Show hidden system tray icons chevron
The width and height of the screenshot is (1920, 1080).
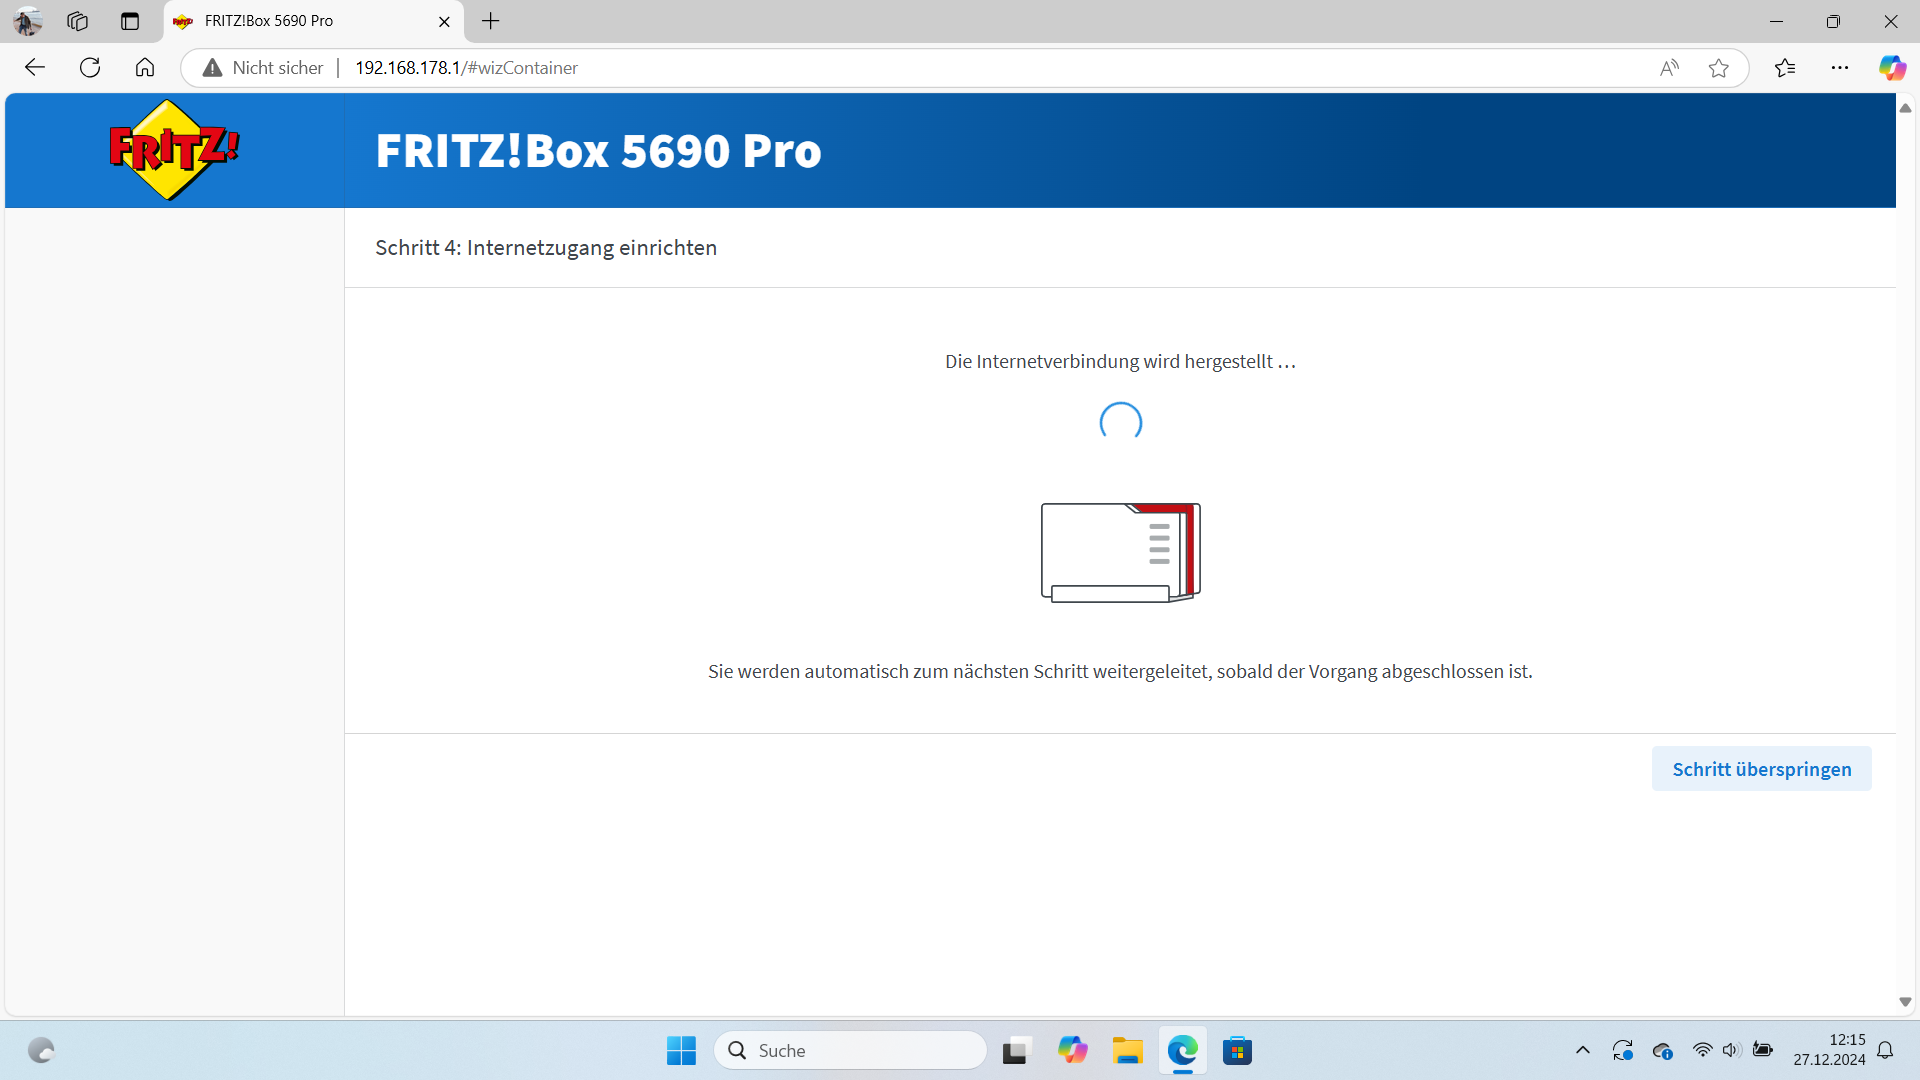point(1582,1050)
